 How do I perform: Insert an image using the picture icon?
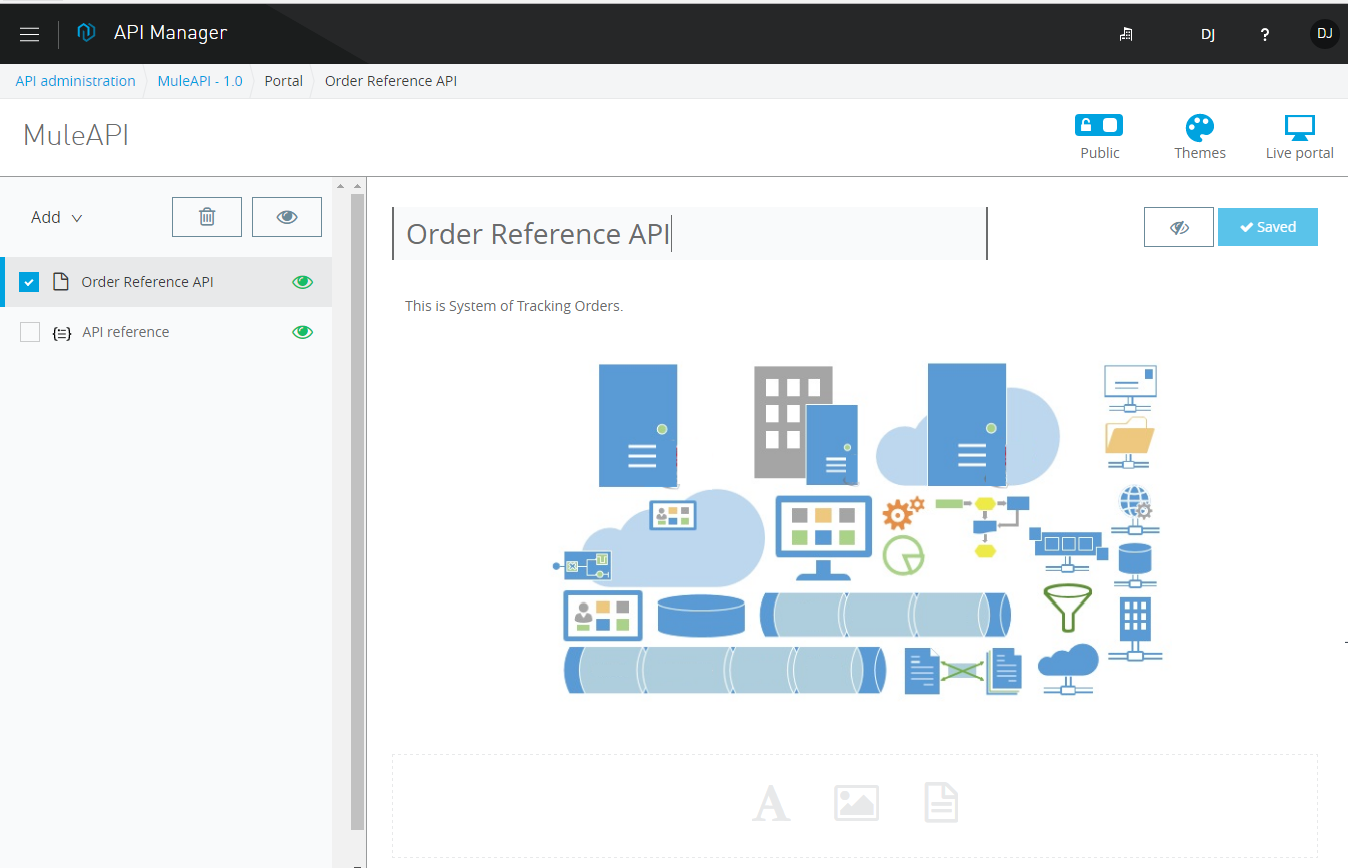[855, 802]
